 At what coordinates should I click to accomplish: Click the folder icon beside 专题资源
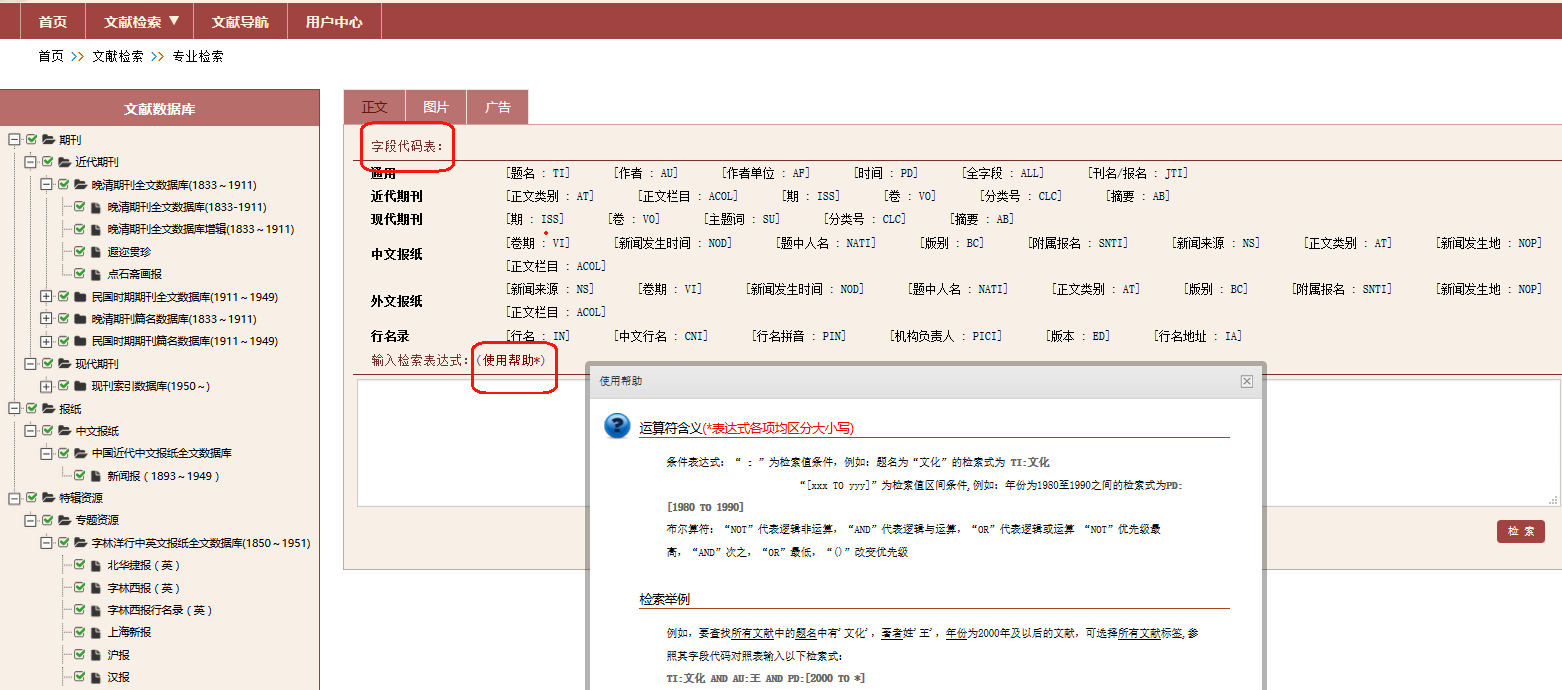tap(64, 520)
